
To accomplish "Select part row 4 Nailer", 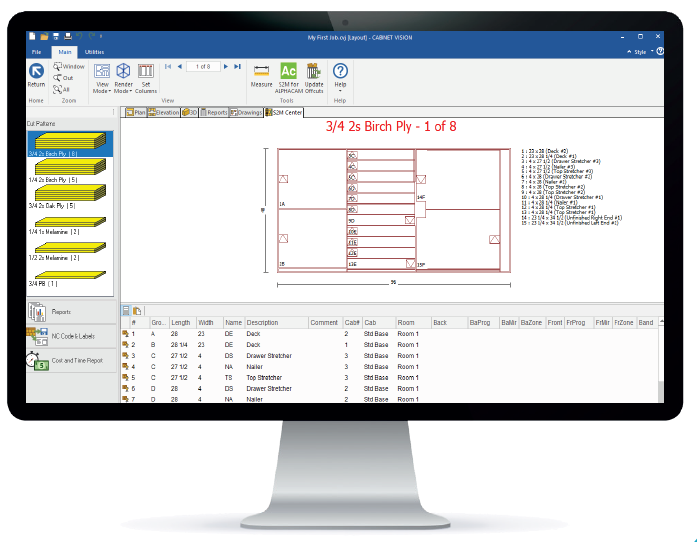I will coord(389,367).
